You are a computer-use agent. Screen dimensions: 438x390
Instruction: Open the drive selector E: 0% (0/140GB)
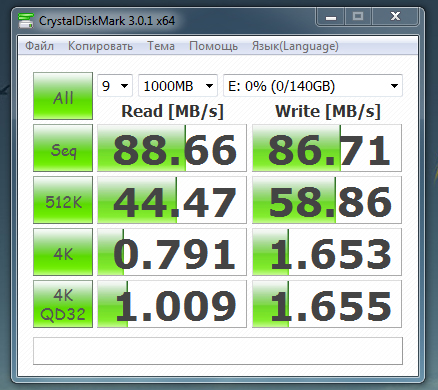pyautogui.click(x=313, y=86)
